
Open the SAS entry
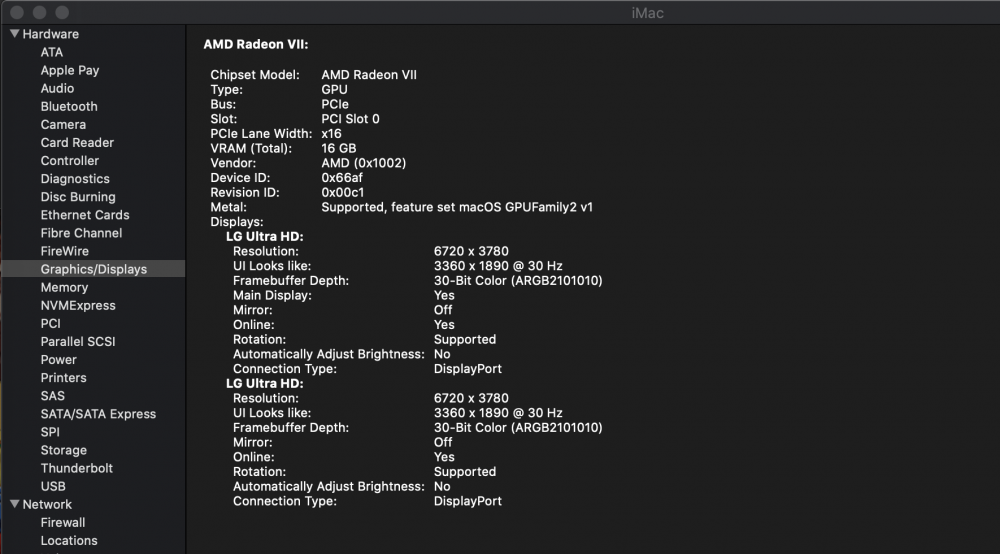(x=52, y=396)
